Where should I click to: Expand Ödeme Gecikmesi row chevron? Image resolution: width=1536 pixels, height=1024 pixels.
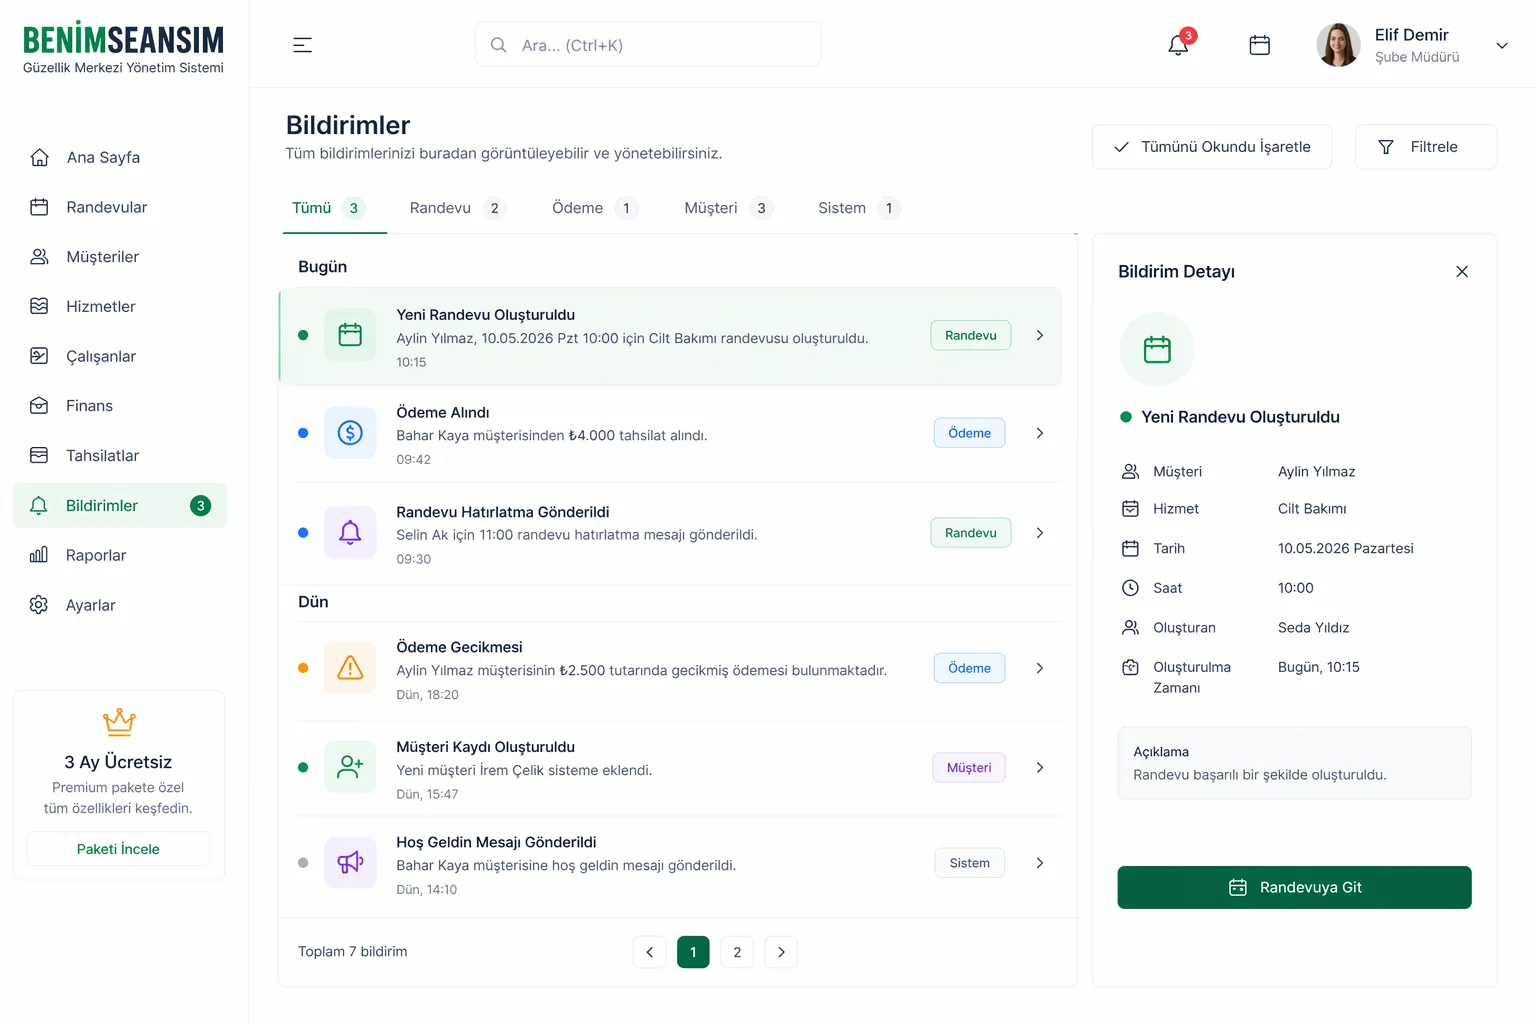(x=1040, y=668)
